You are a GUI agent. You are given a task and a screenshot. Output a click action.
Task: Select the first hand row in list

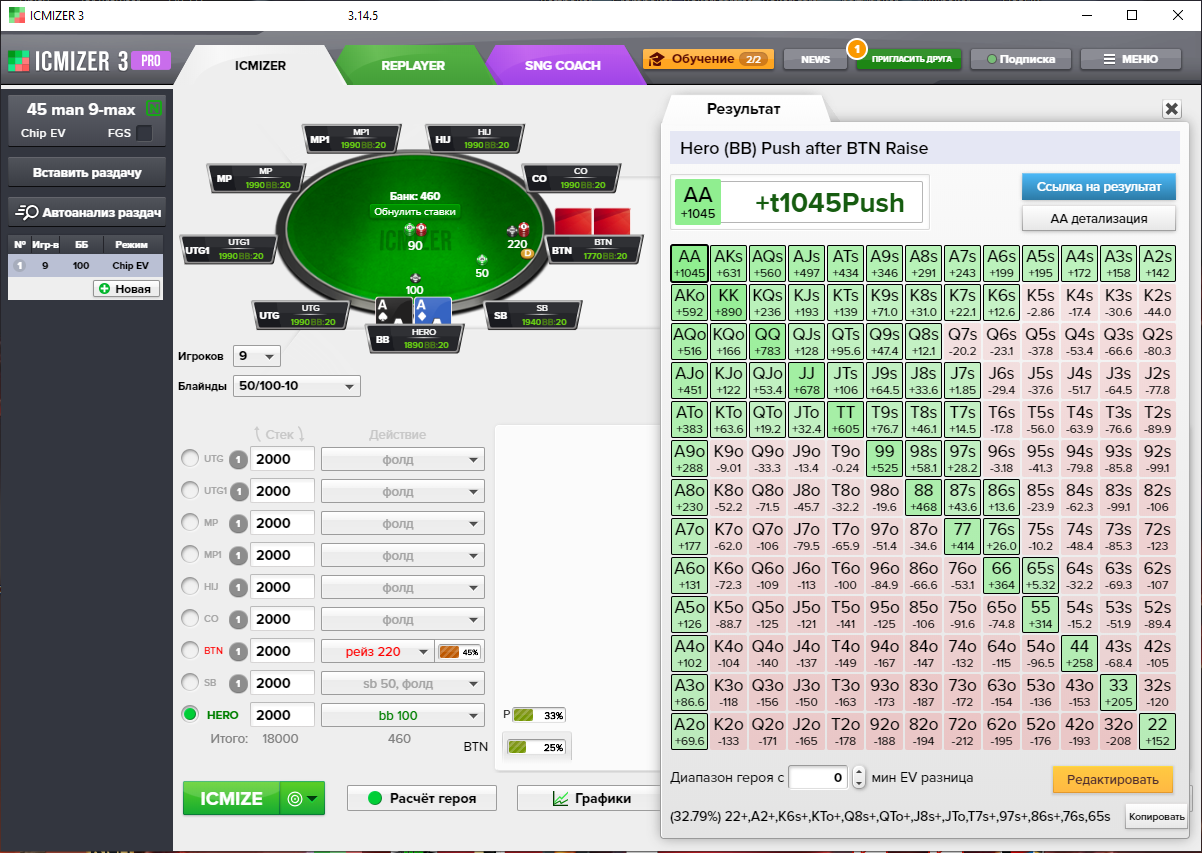[87, 266]
